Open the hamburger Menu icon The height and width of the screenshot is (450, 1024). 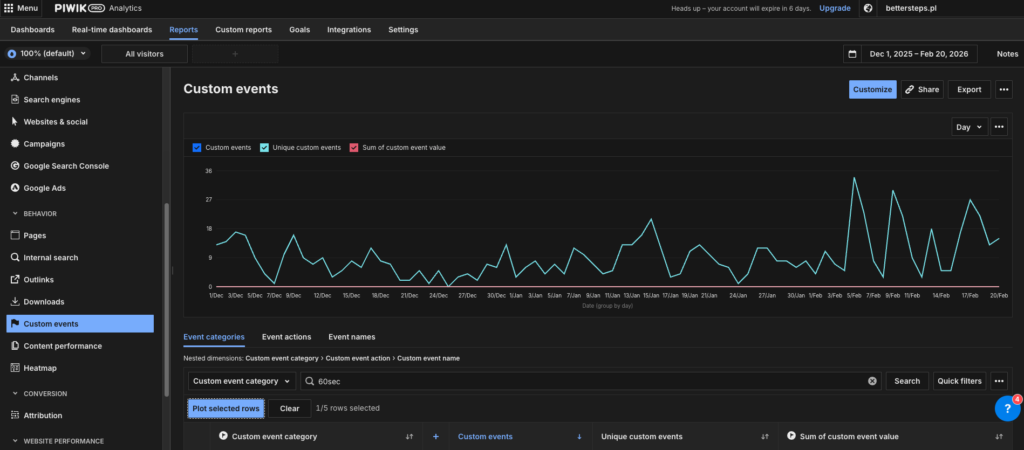click(x=10, y=8)
